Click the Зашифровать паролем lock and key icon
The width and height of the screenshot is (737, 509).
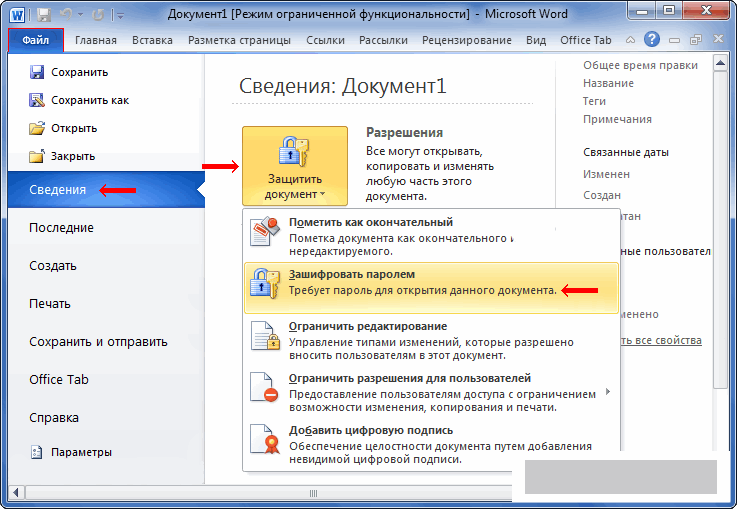pyautogui.click(x=265, y=283)
